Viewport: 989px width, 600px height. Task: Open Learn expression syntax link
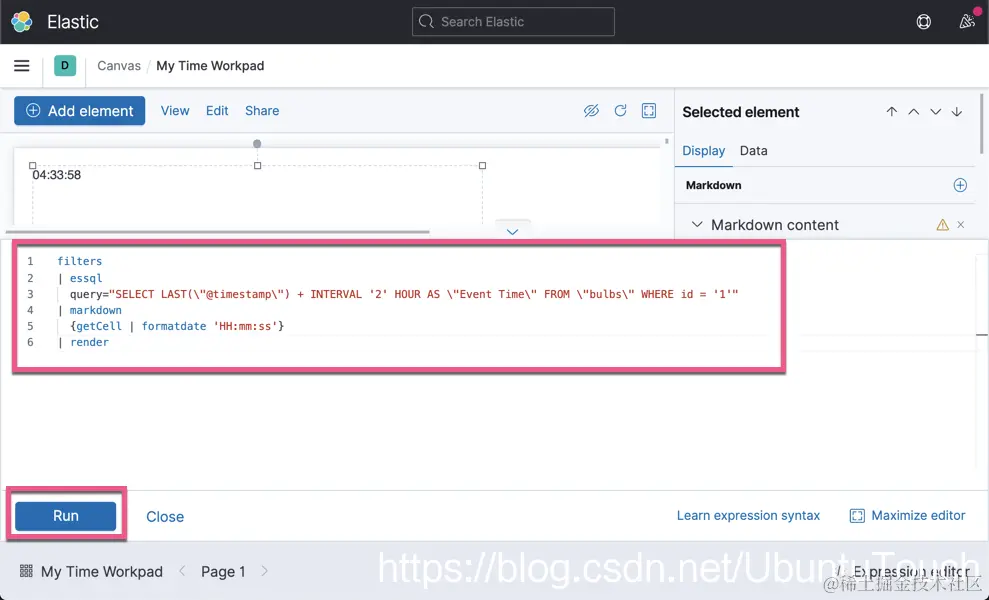click(x=748, y=515)
